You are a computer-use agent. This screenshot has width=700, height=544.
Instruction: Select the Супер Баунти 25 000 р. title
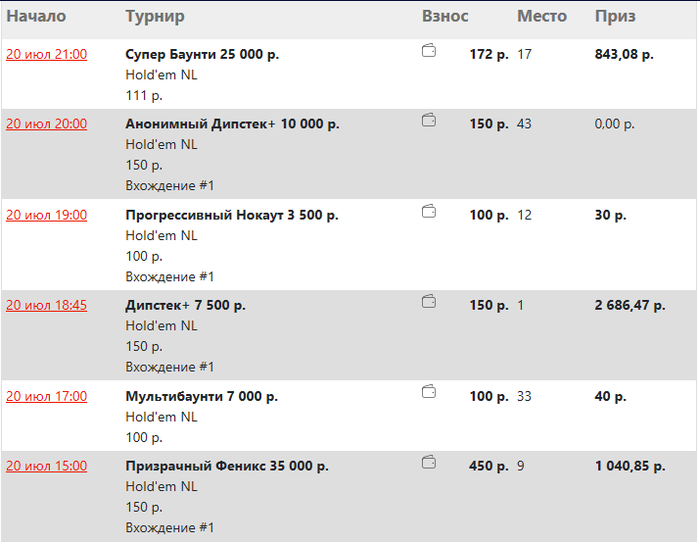click(x=202, y=54)
